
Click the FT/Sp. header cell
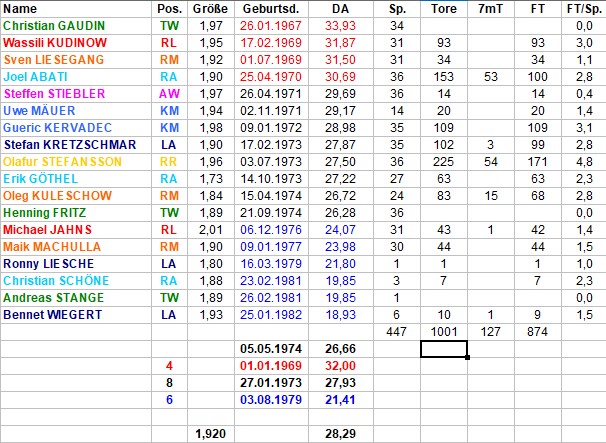pyautogui.click(x=582, y=8)
